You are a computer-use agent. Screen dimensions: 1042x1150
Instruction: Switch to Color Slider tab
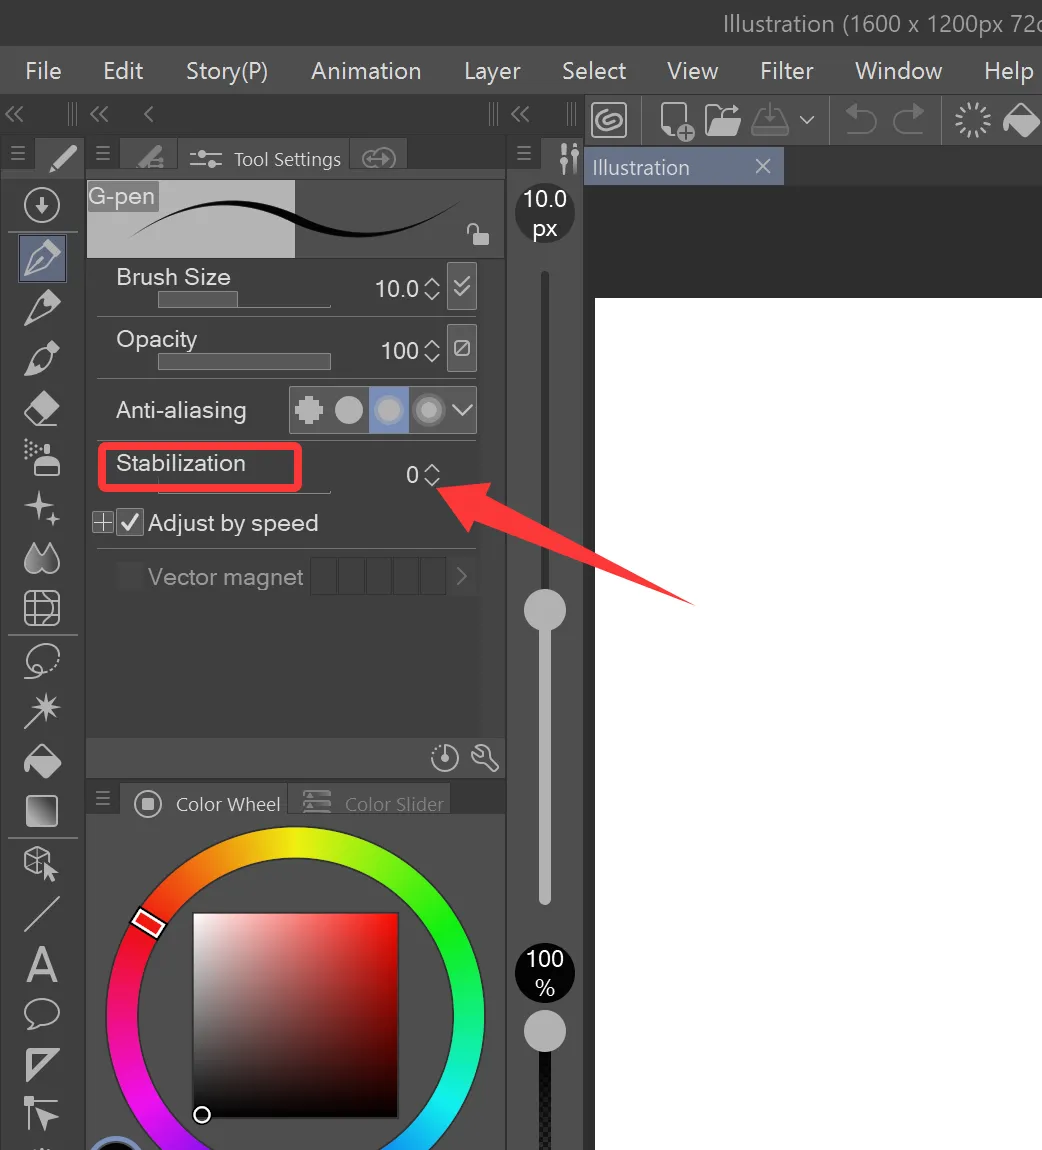tap(370, 799)
